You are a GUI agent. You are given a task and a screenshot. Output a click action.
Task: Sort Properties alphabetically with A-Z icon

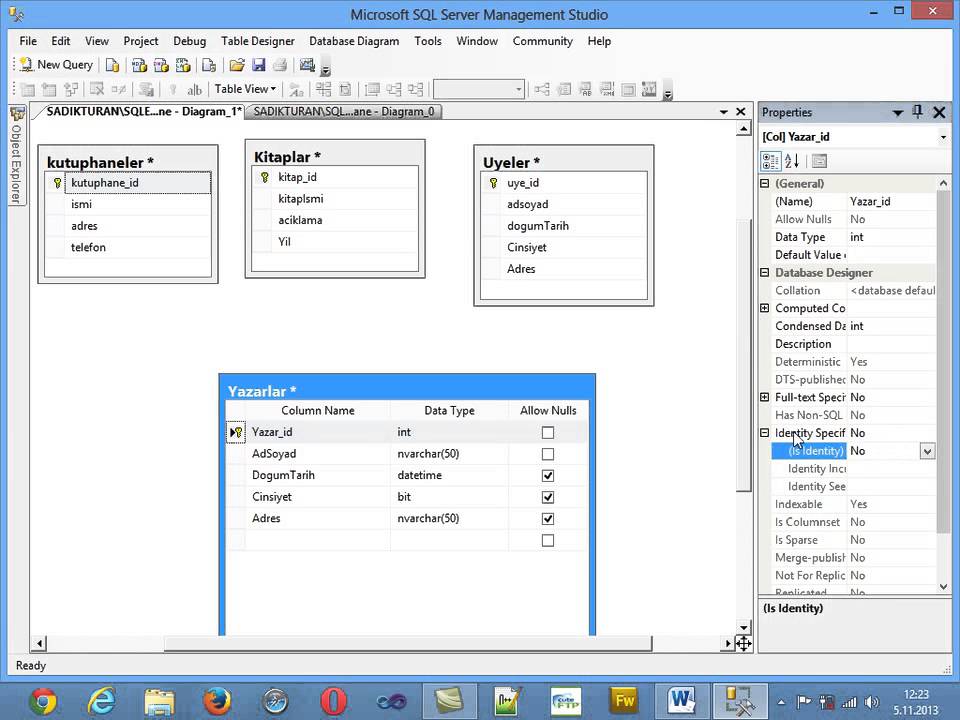click(x=792, y=161)
